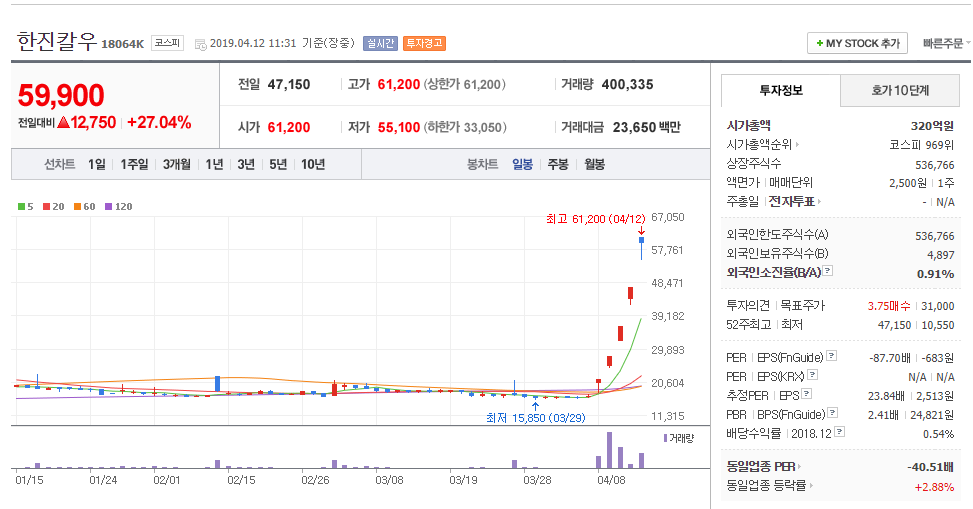Open help icon for 외국인소진율(B/A)

click(x=828, y=271)
